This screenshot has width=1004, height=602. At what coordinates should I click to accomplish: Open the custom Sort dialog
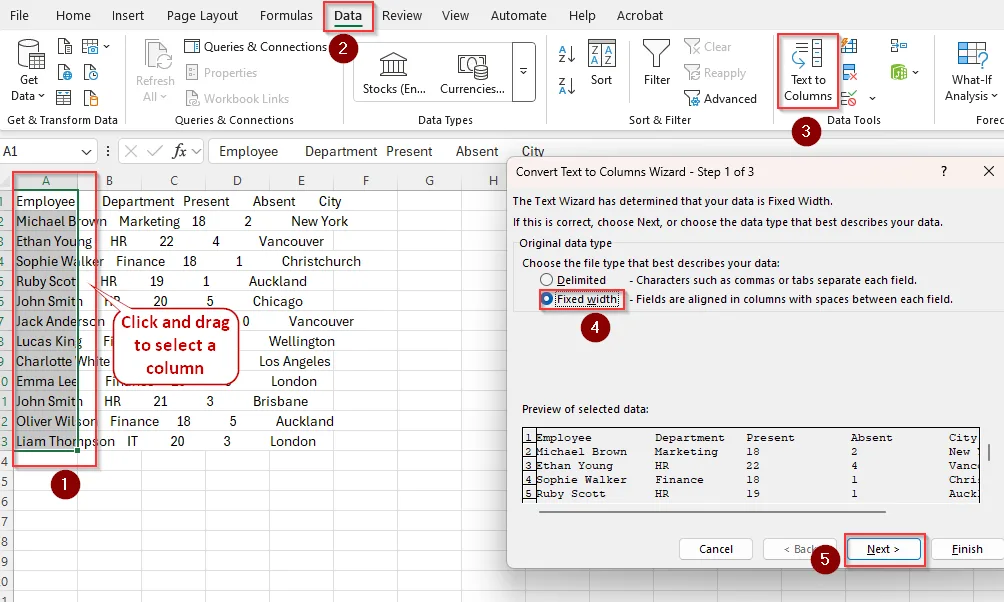tap(601, 63)
